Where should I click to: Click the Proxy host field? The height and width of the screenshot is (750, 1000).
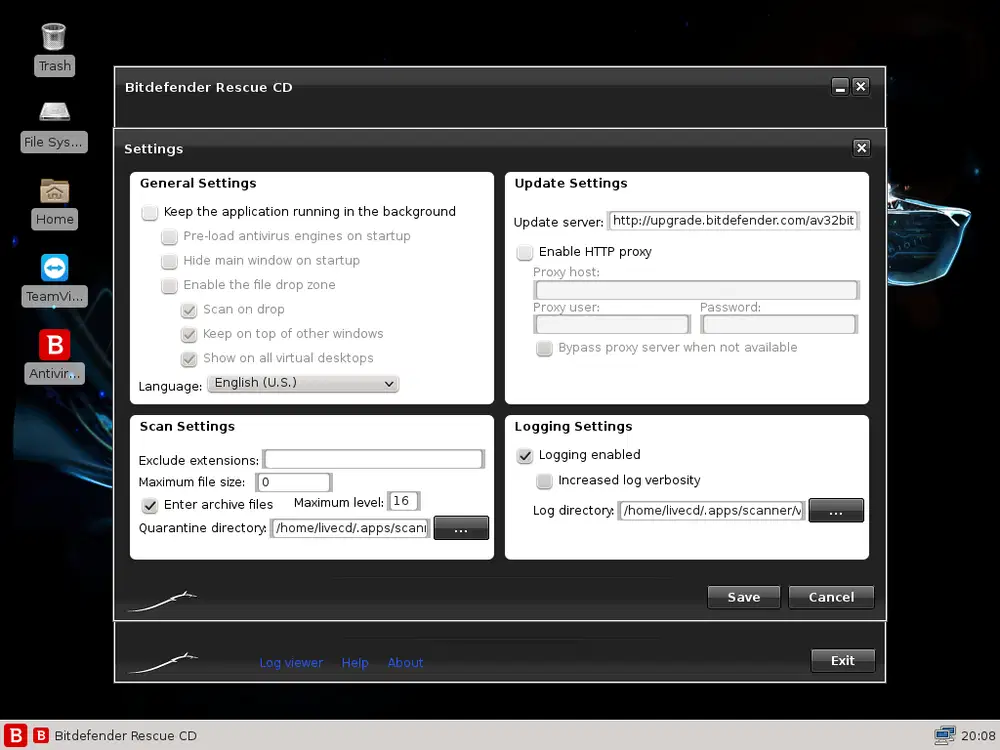pos(696,290)
